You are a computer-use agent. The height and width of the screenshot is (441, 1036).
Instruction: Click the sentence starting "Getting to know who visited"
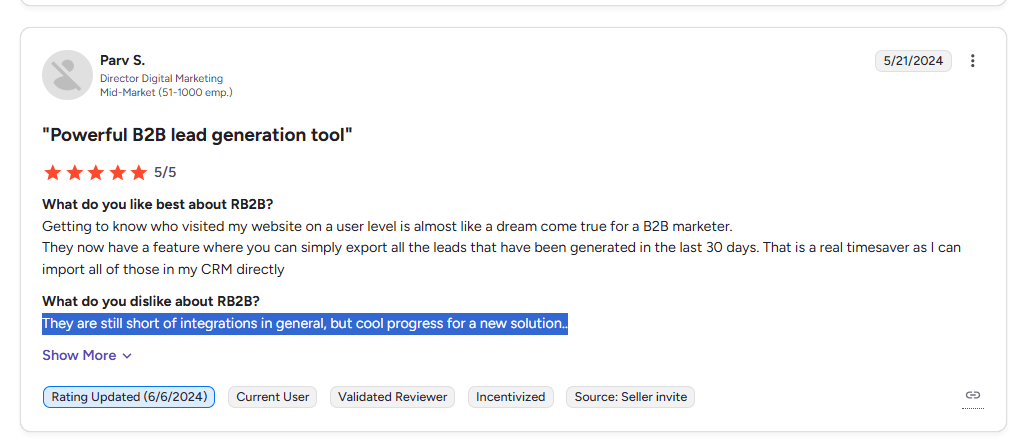point(387,226)
